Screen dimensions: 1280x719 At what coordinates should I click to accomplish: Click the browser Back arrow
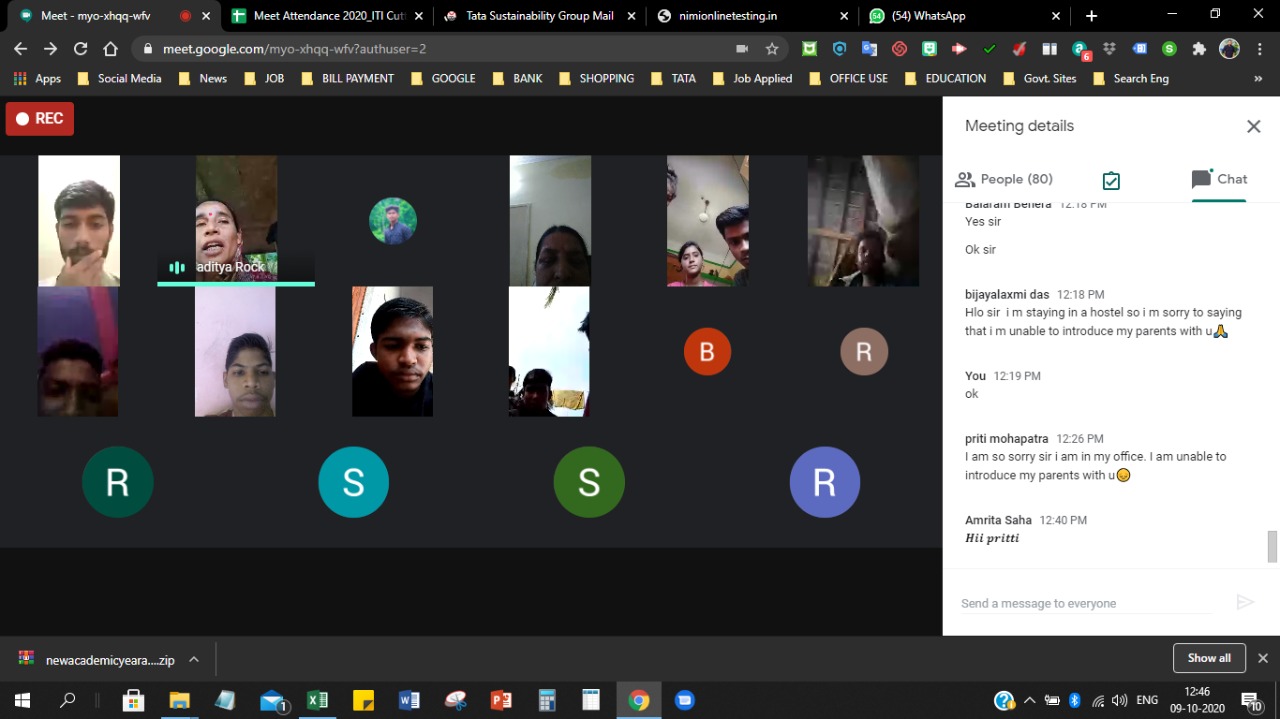tap(21, 48)
